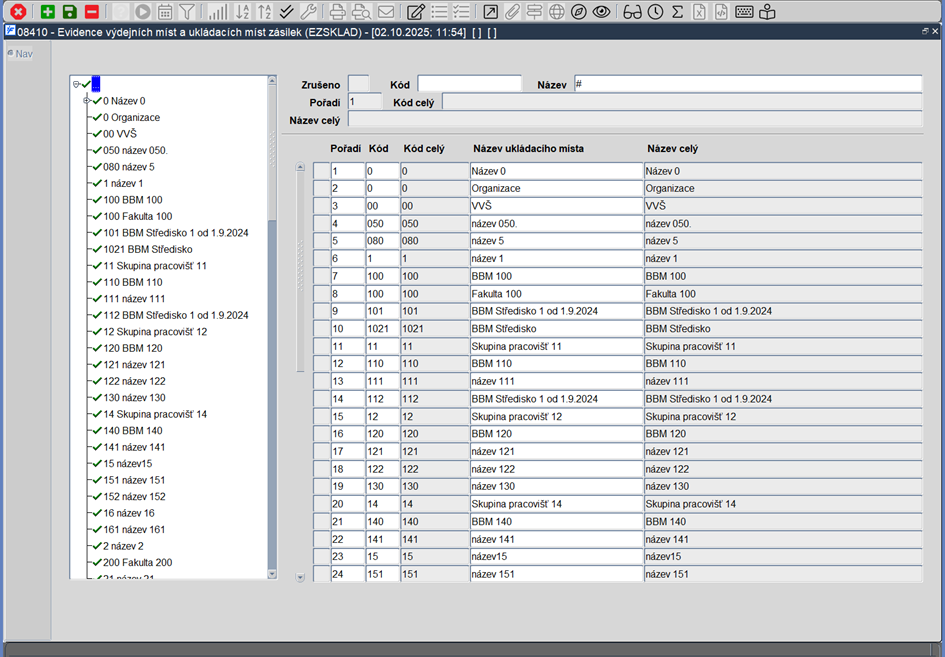
Task: Click the green add record icon
Action: pos(48,12)
